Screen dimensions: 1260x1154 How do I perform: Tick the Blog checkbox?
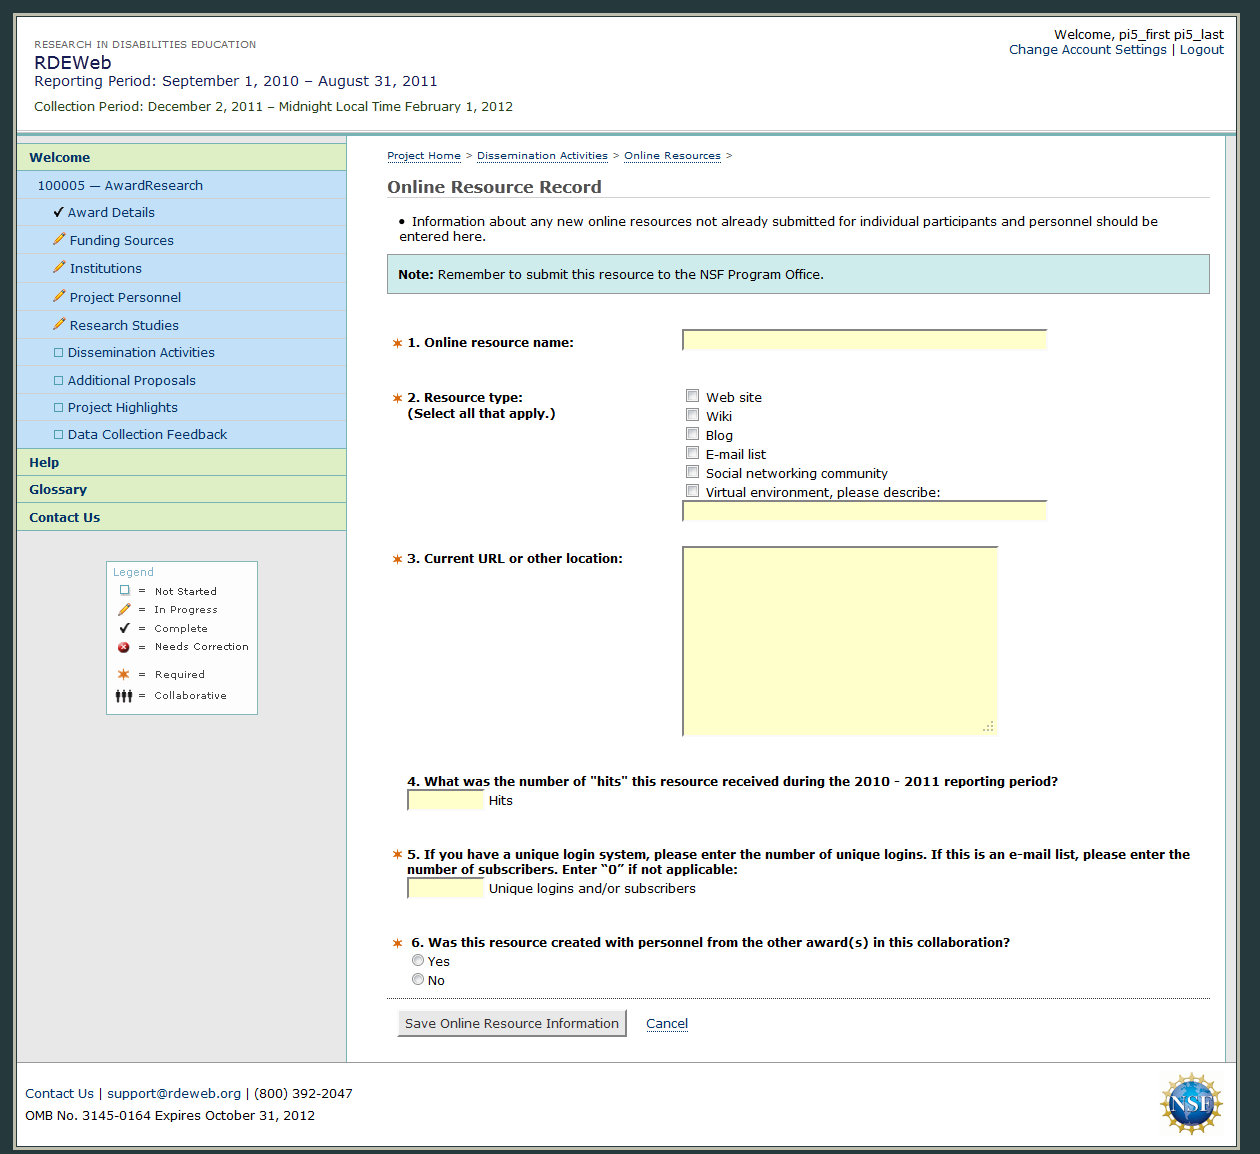tap(692, 434)
